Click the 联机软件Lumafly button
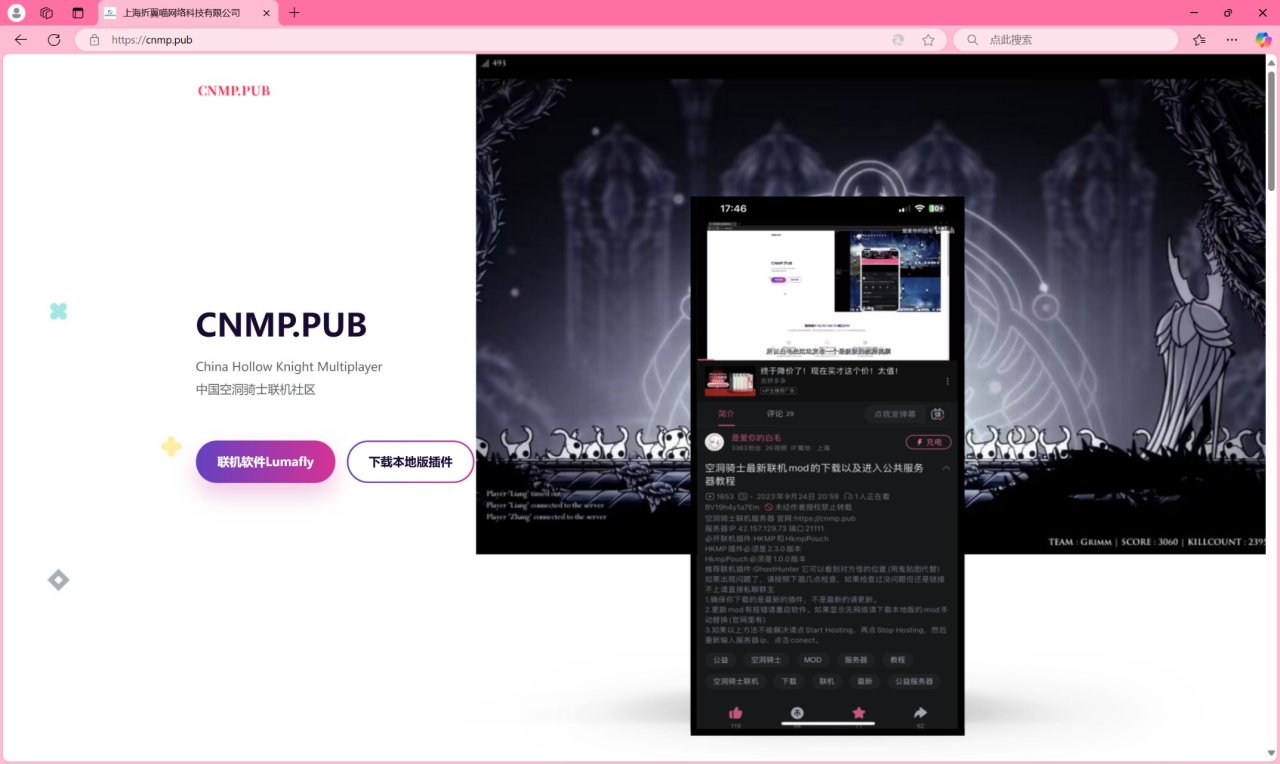 265,462
